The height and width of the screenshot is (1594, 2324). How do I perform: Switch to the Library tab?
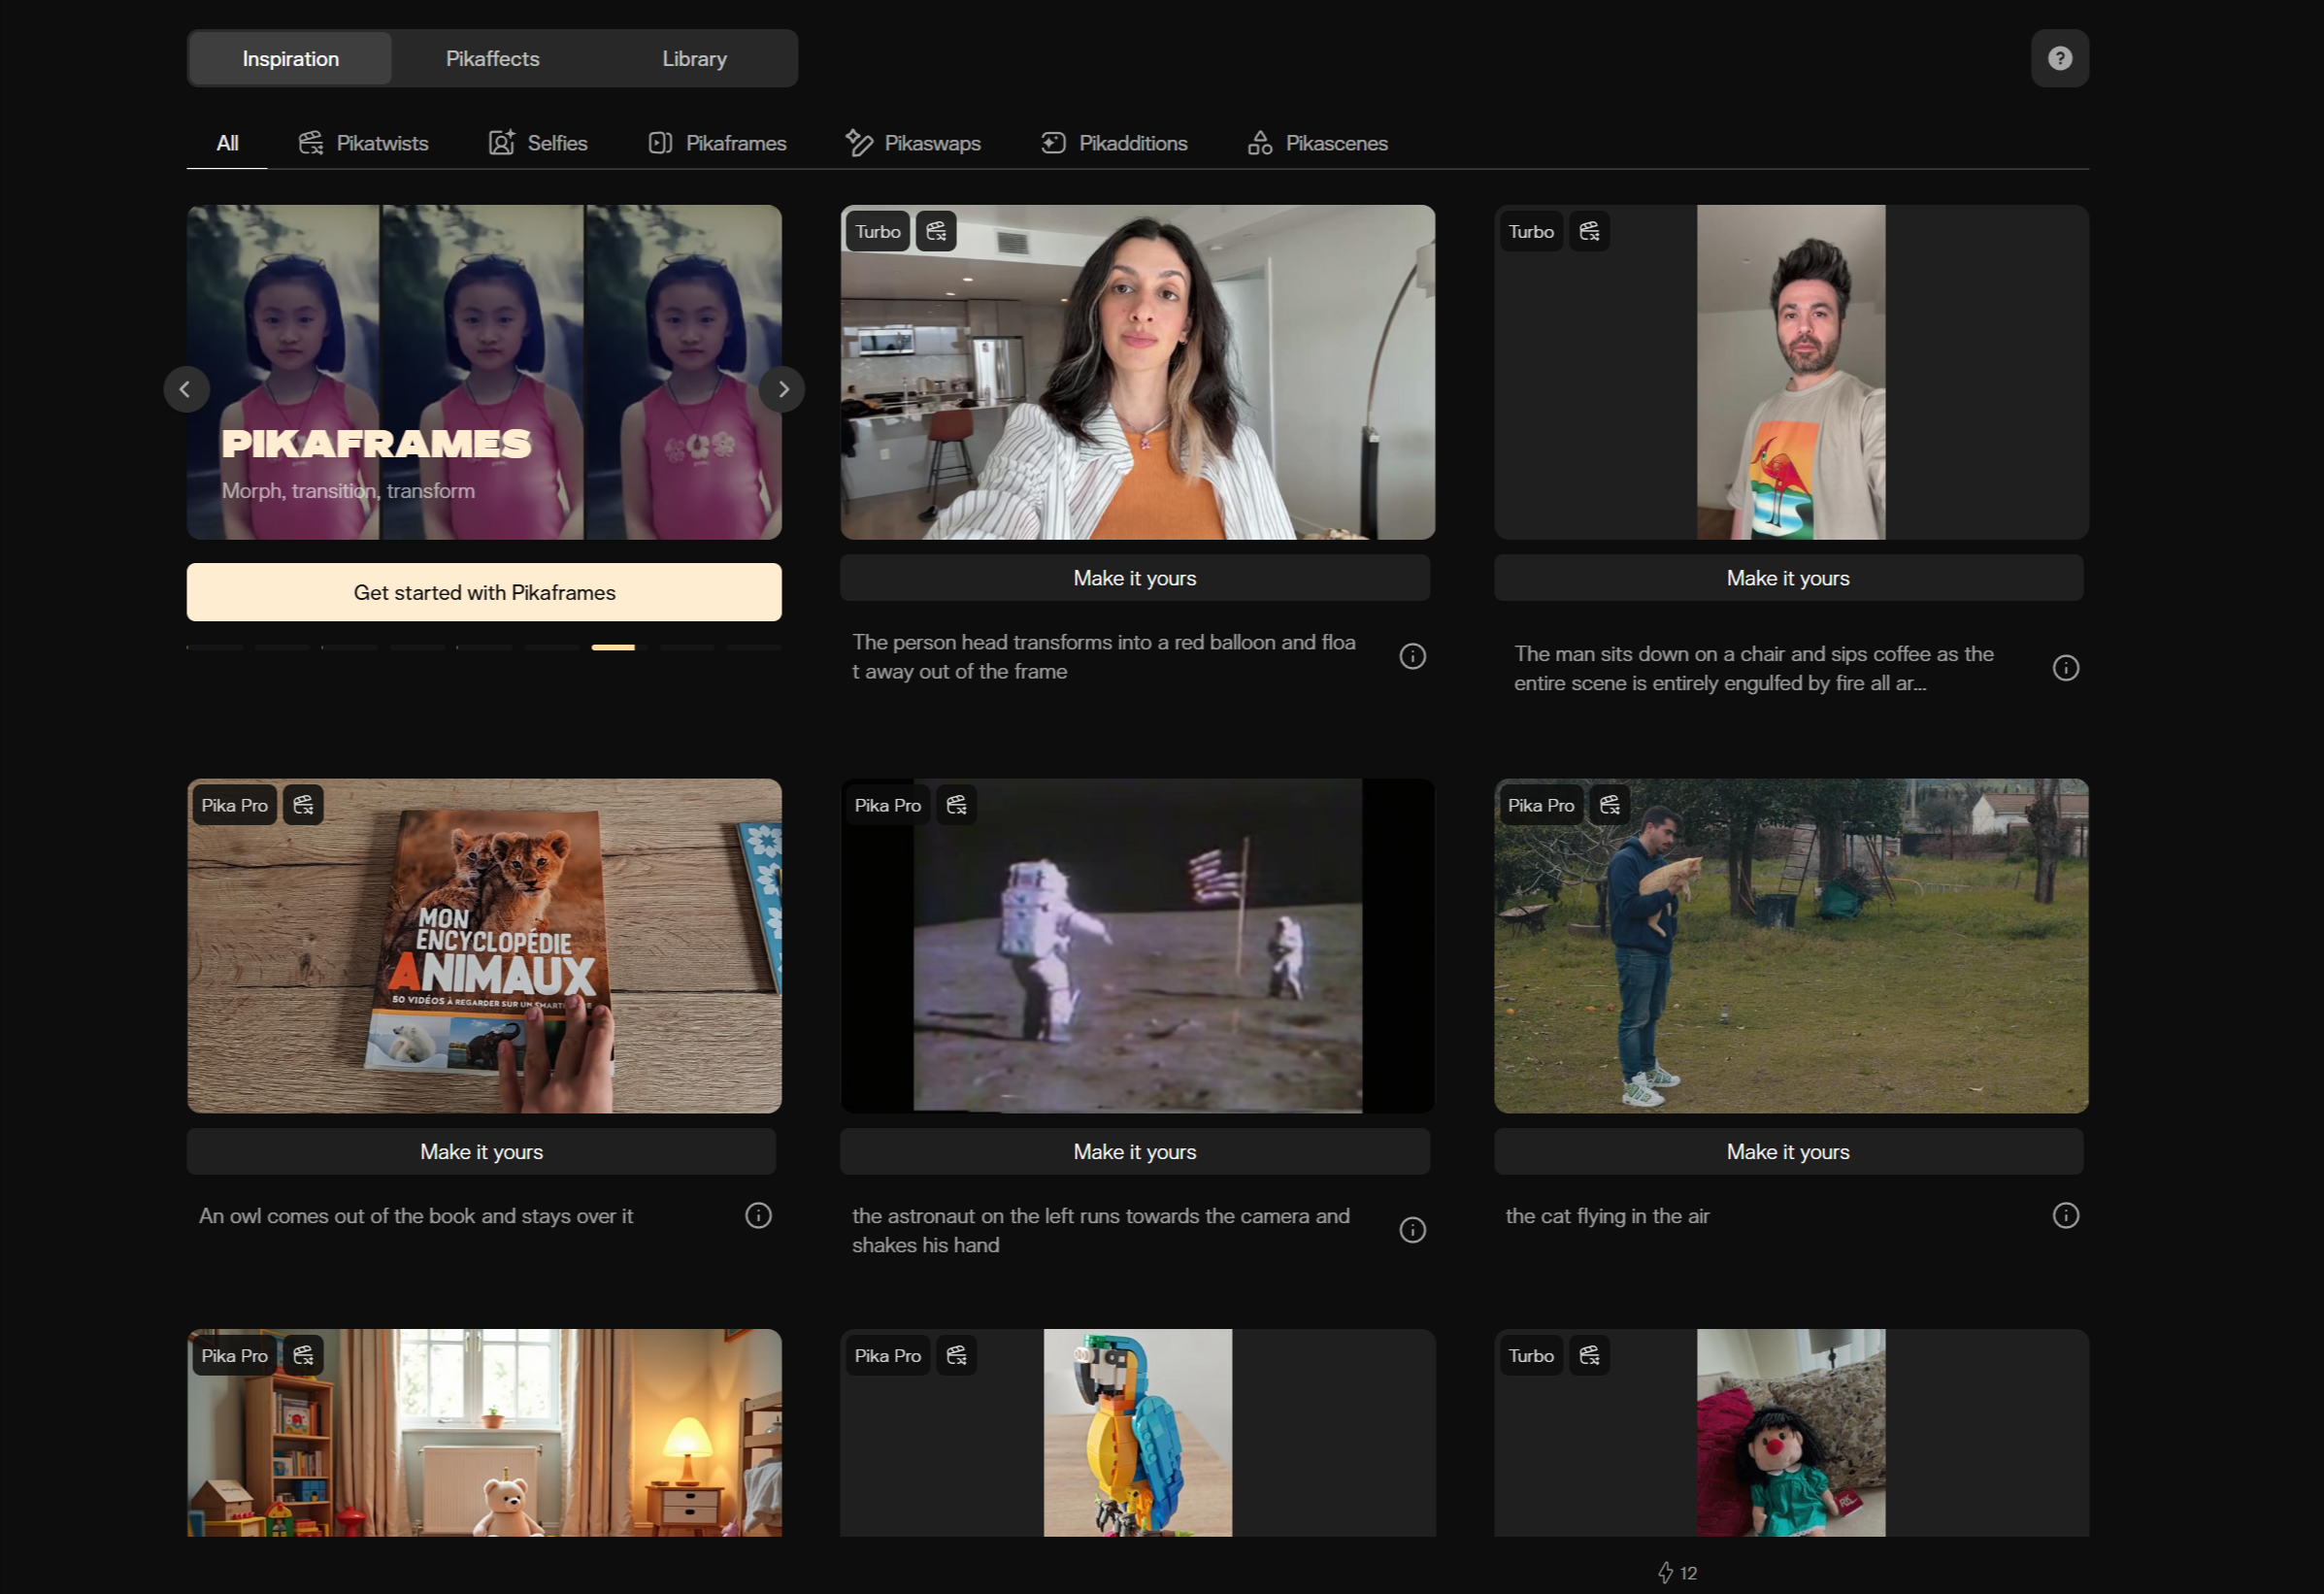point(694,59)
